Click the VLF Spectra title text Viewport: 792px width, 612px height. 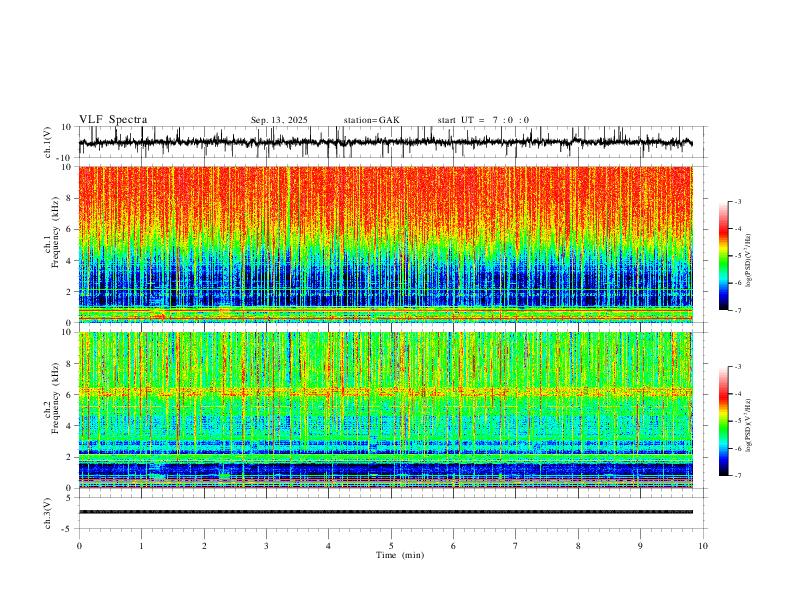click(x=113, y=120)
